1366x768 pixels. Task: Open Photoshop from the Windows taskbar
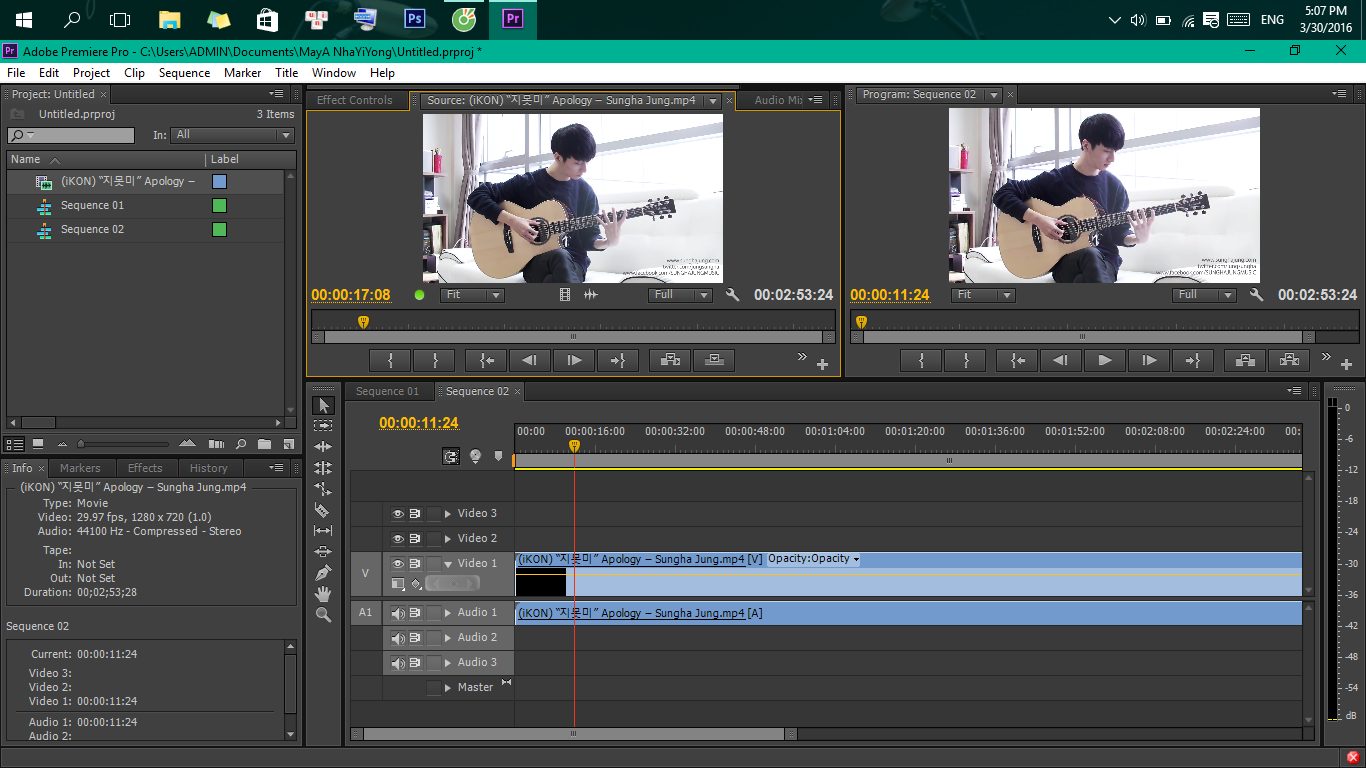coord(414,19)
